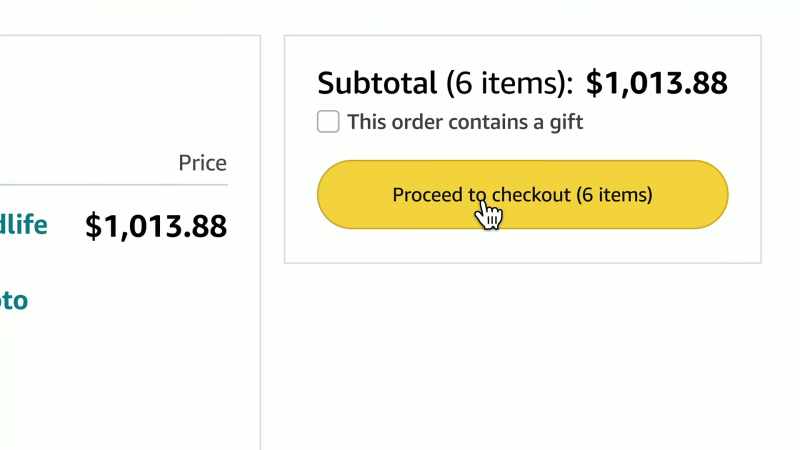The image size is (800, 450).
Task: Click the blank area above the Price header in the cart panel
Action: pos(128,92)
